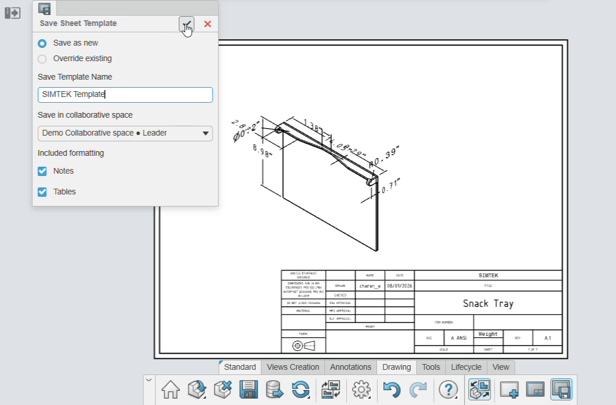This screenshot has height=405, width=616.
Task: Click the floppy disk Save icon
Action: 249,390
